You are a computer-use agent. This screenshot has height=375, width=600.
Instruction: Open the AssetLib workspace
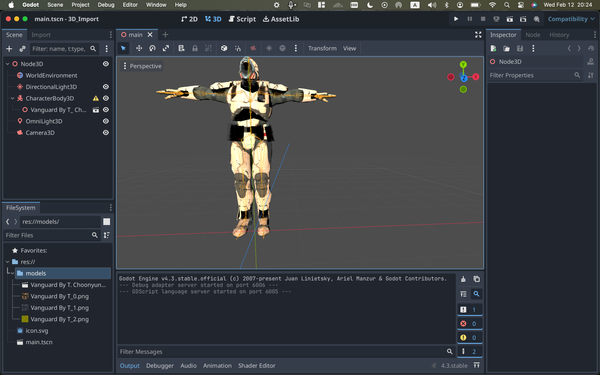[281, 19]
